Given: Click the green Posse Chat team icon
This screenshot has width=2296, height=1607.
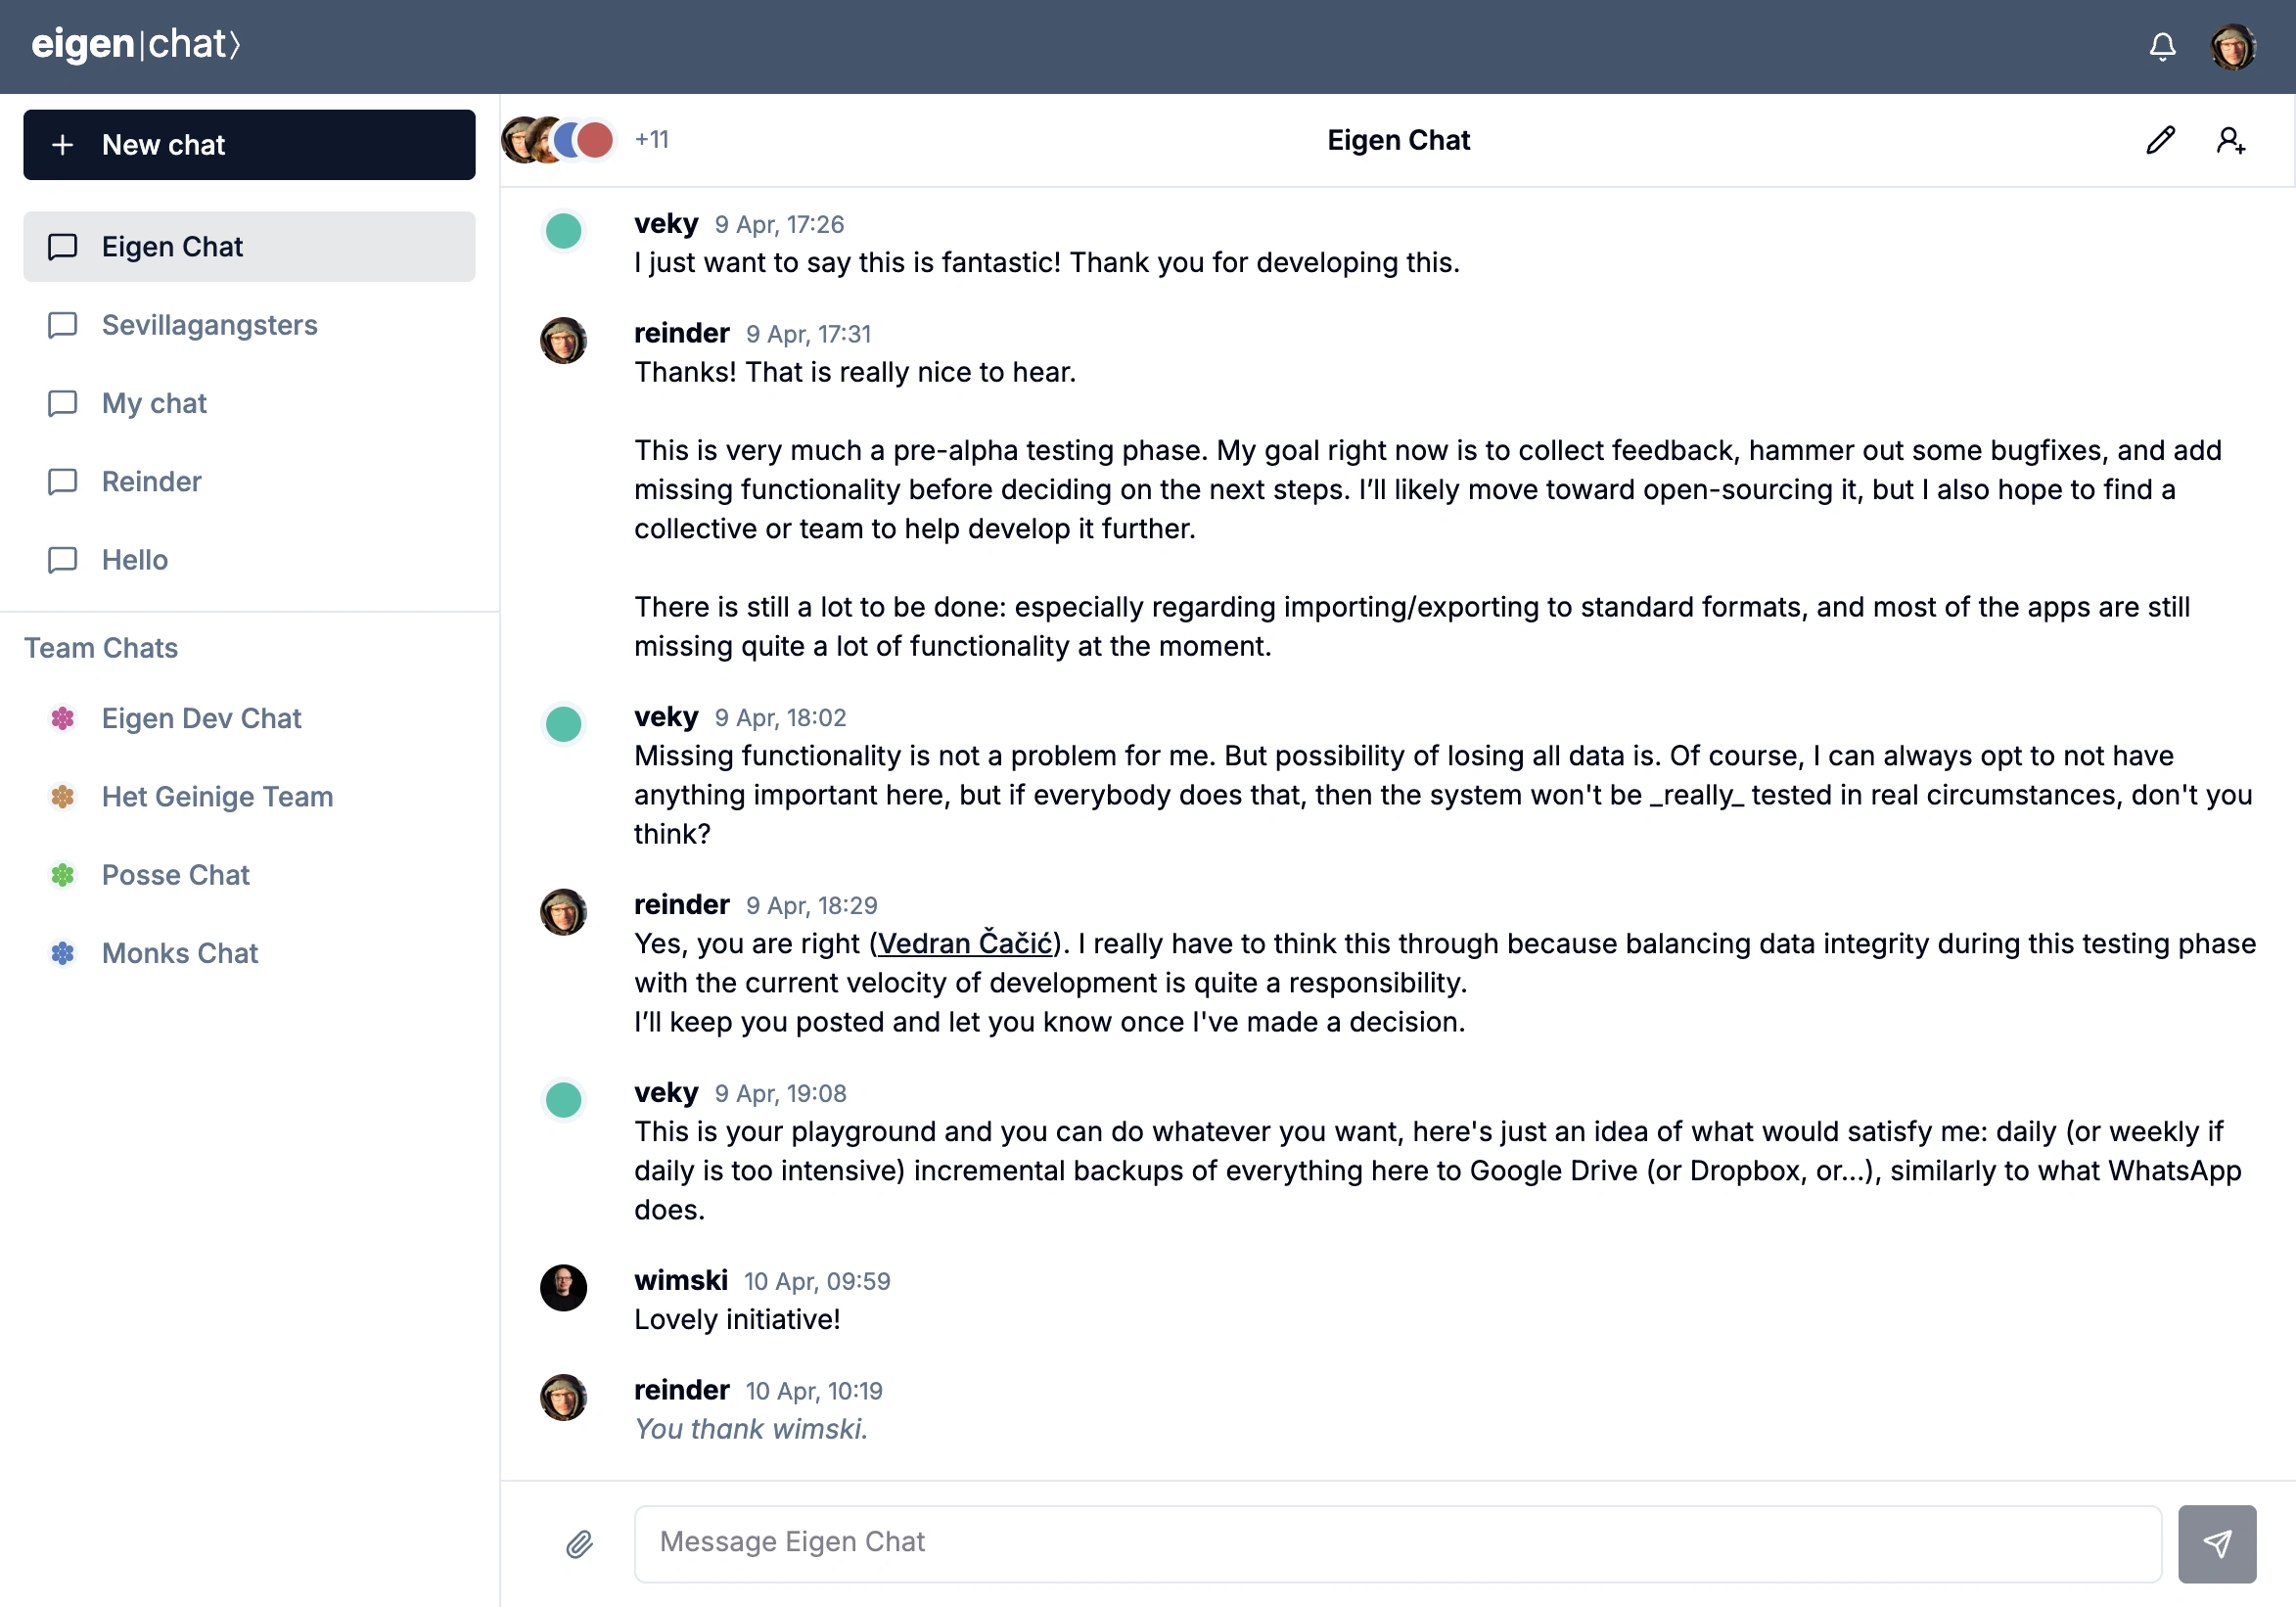Looking at the screenshot, I should pos(63,875).
